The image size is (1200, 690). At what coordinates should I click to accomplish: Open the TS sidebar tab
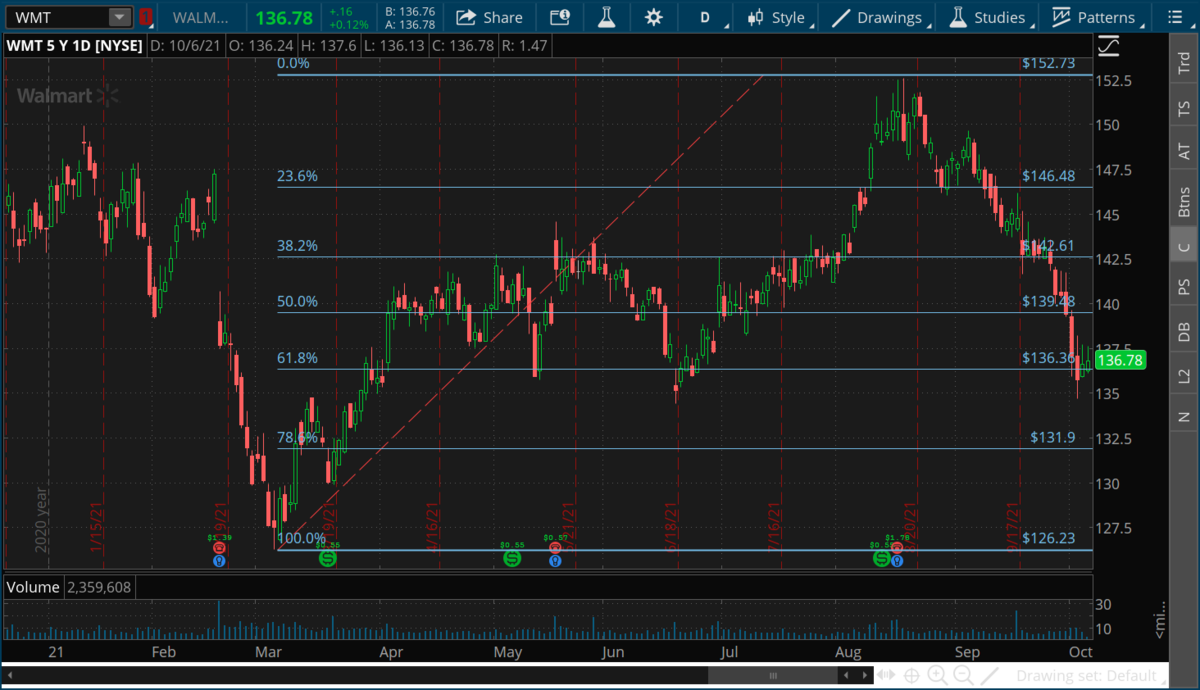pos(1184,106)
